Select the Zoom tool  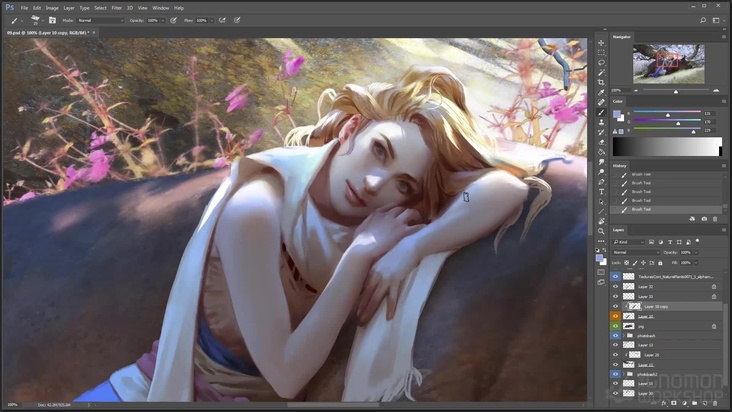point(601,231)
